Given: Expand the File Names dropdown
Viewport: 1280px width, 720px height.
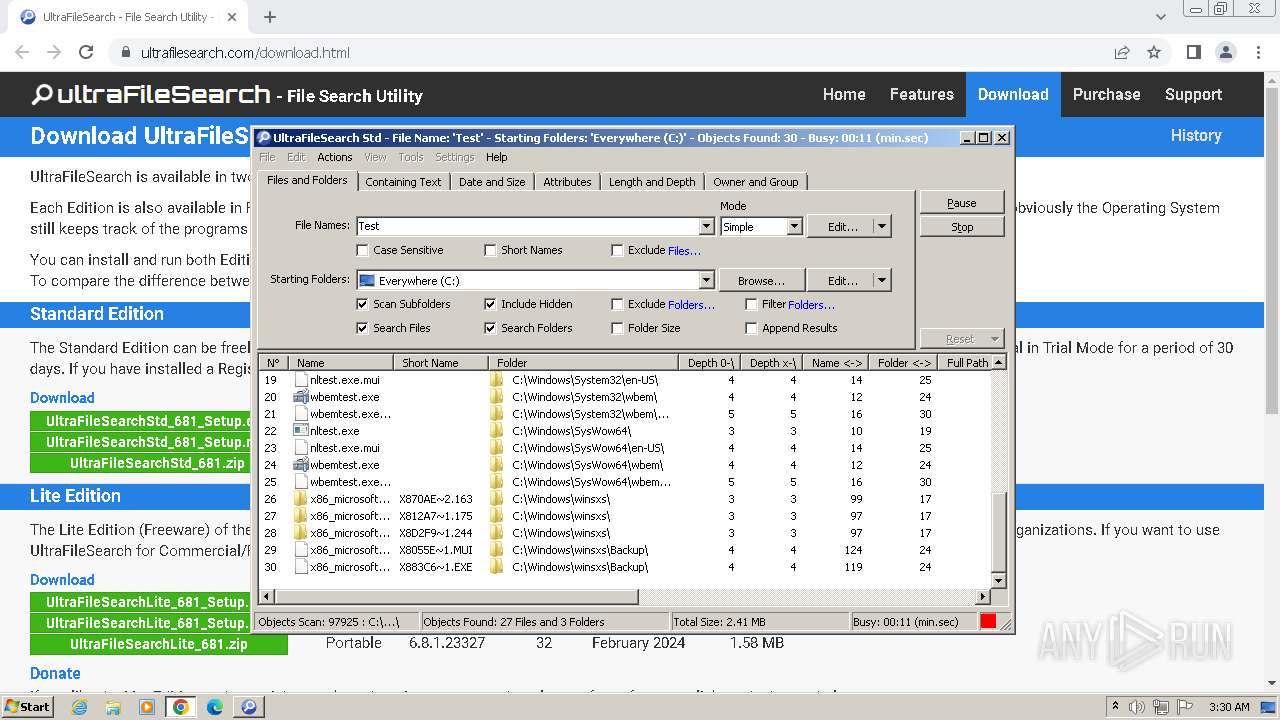Looking at the screenshot, I should (706, 227).
